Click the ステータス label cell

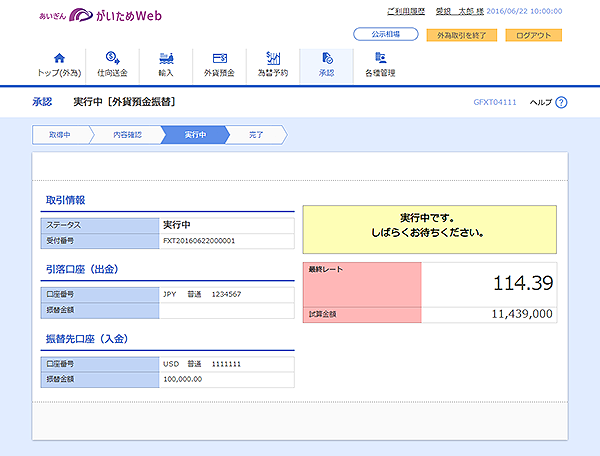[x=100, y=225]
